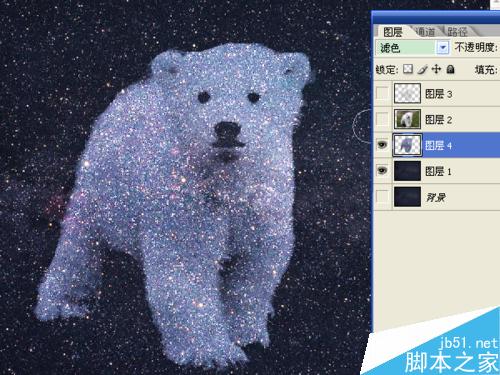Click the lock image pixels brush icon
This screenshot has height=375, width=500.
[422, 69]
